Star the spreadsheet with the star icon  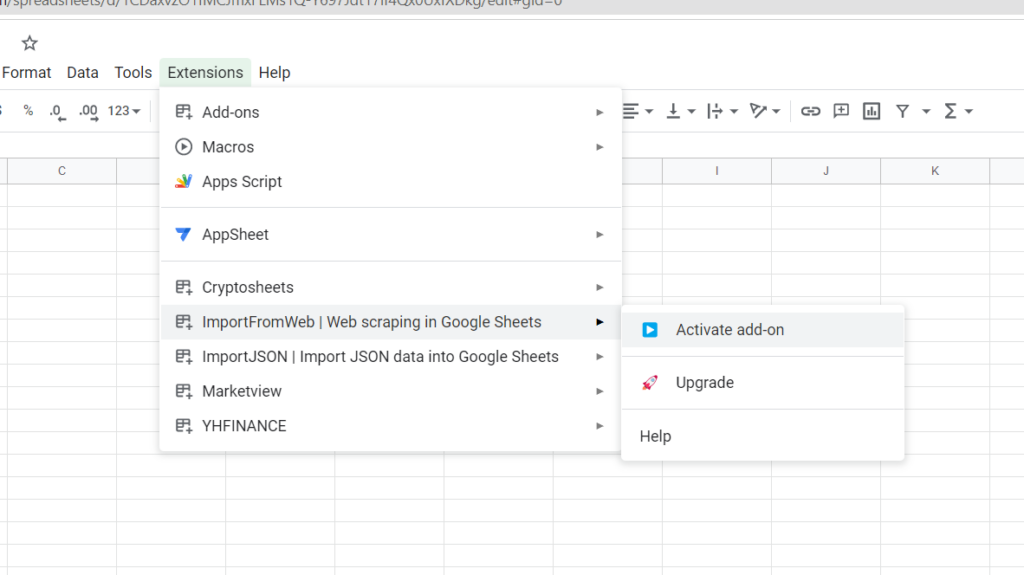click(x=29, y=43)
